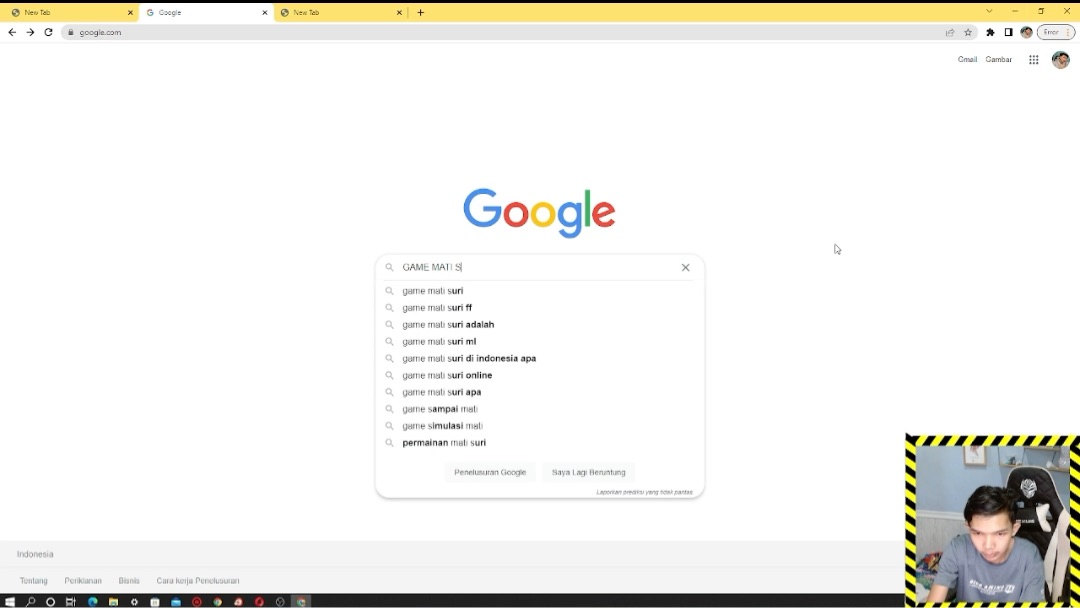Open Google account avatar at top right

coord(1061,60)
